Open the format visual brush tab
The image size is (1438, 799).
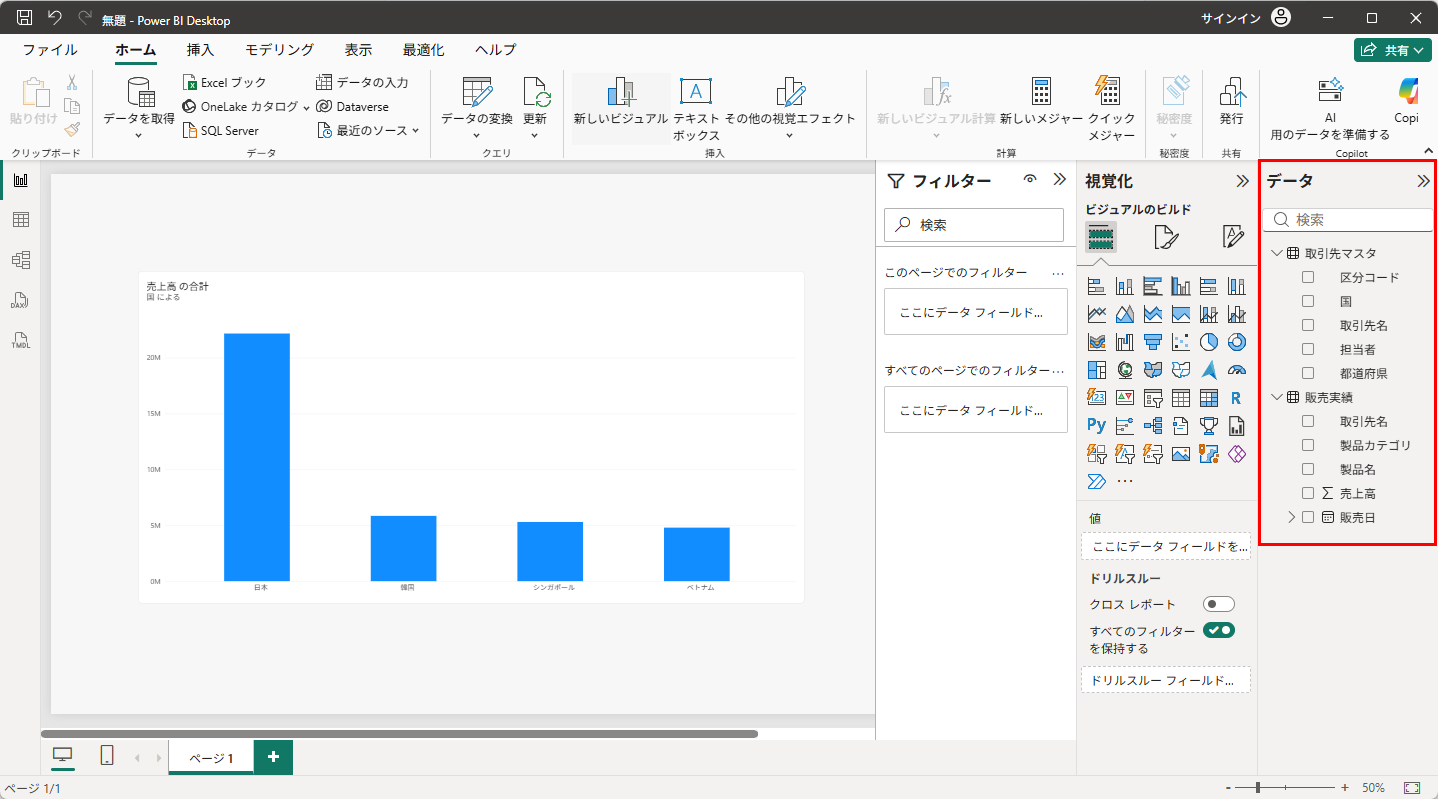pyautogui.click(x=1167, y=237)
